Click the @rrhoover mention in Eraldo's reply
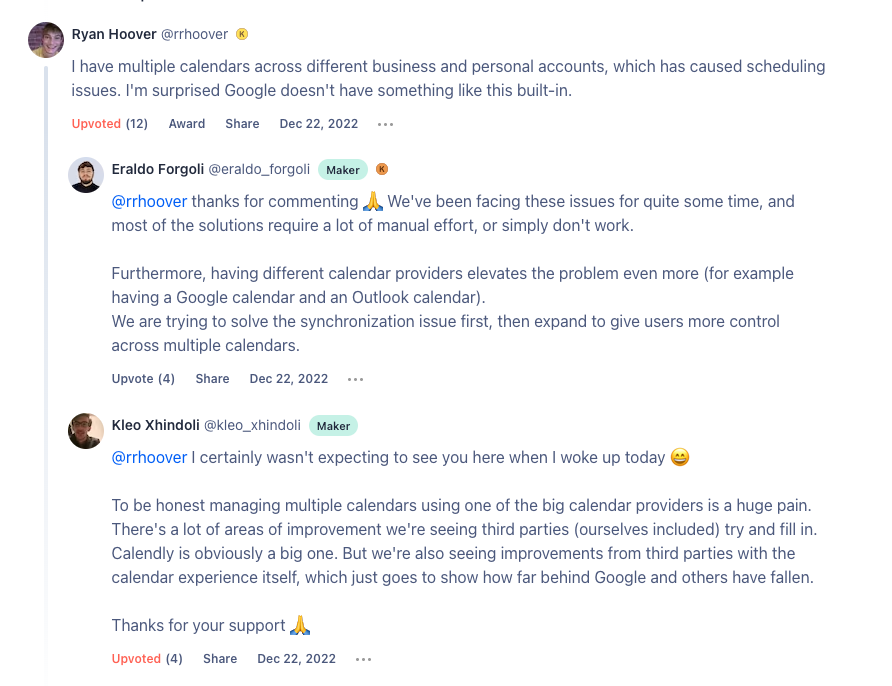 pyautogui.click(x=149, y=201)
